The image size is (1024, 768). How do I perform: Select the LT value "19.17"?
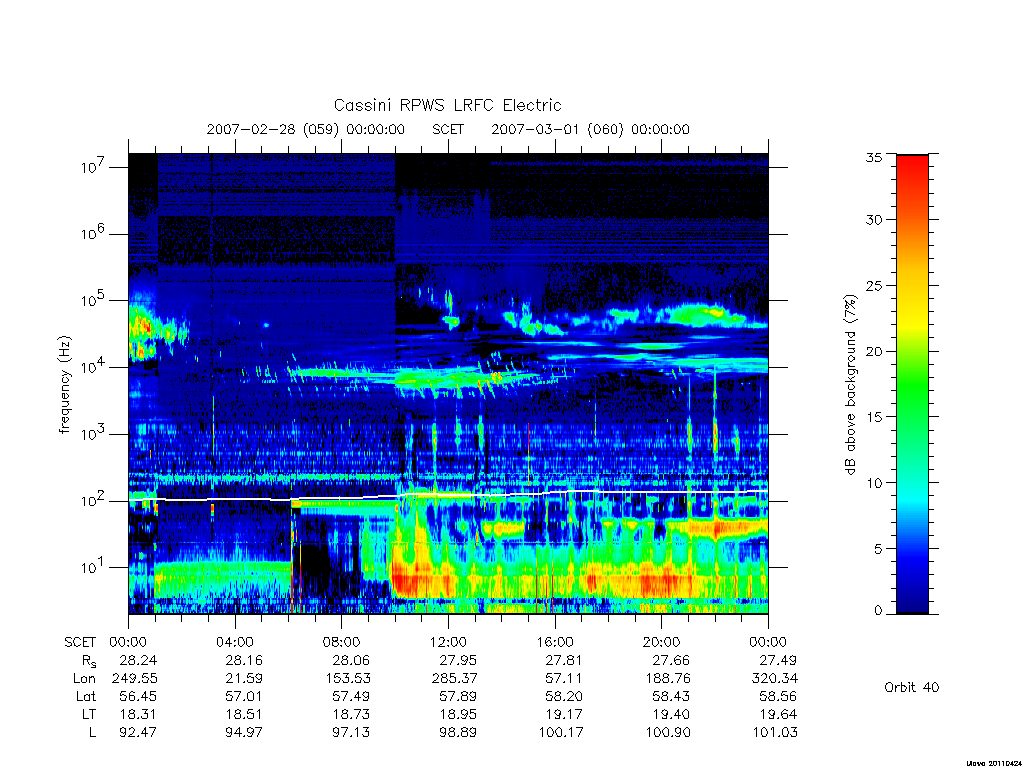click(564, 714)
